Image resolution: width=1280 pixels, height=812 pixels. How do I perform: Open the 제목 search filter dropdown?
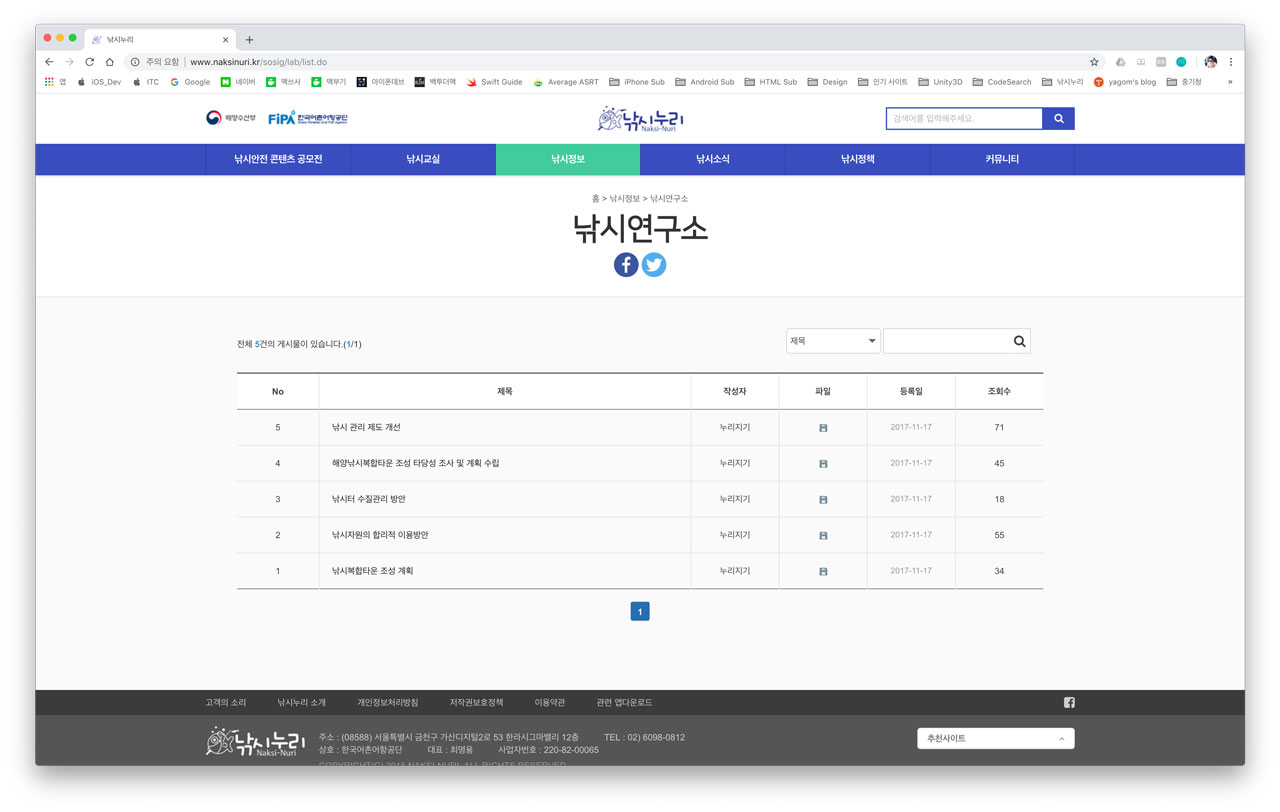(x=832, y=342)
